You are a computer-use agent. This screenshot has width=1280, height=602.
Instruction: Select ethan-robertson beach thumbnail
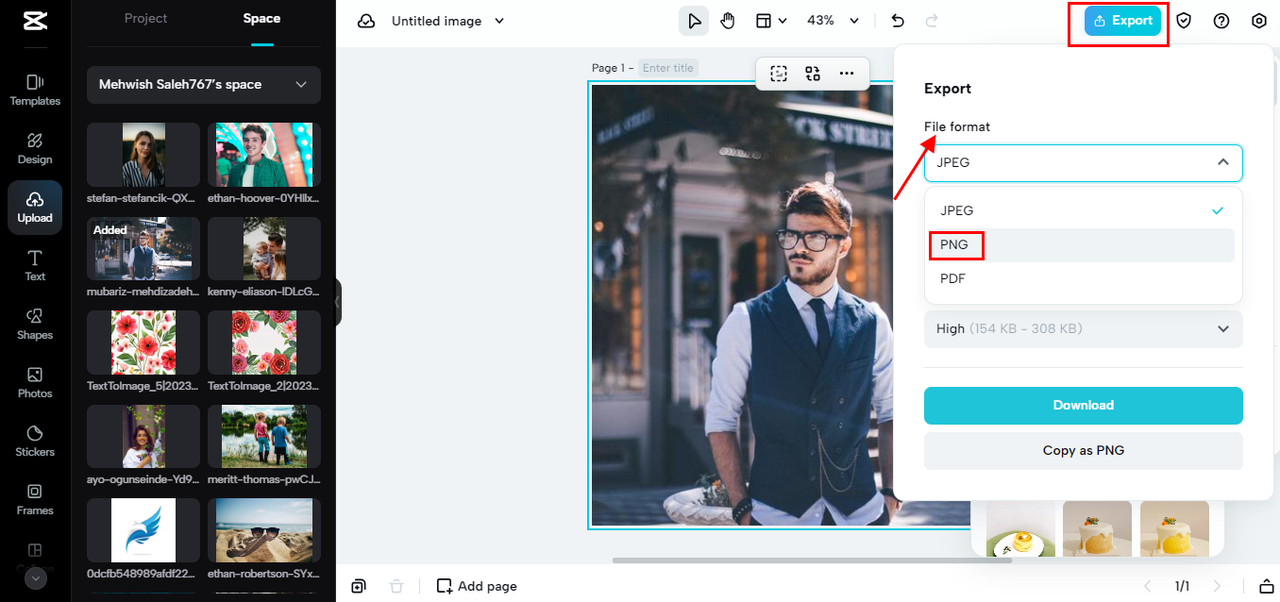(264, 530)
